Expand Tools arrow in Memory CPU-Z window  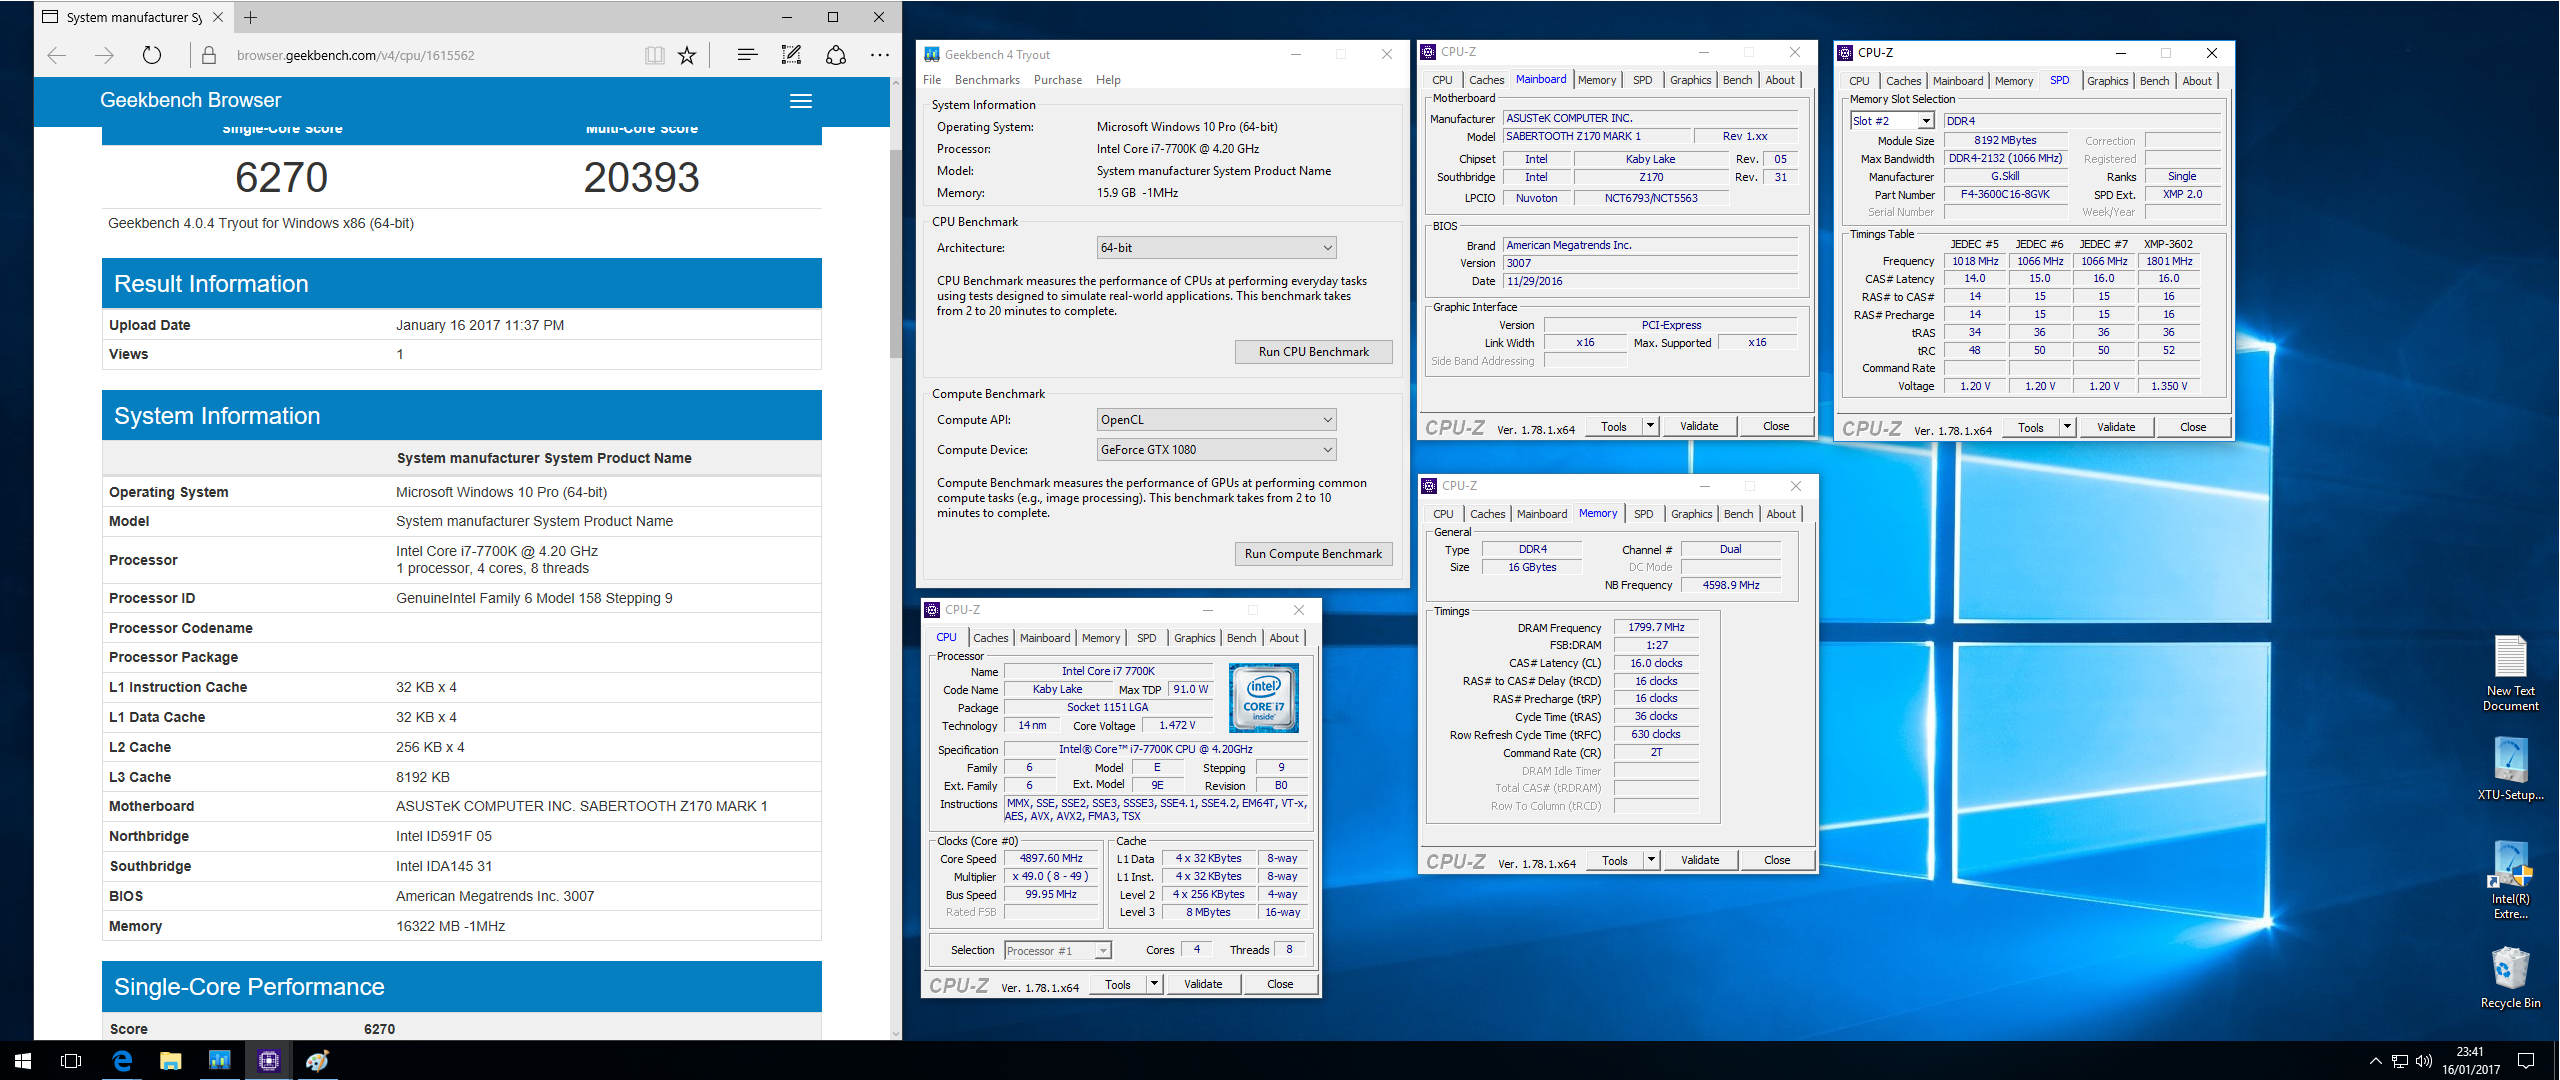pyautogui.click(x=1651, y=860)
